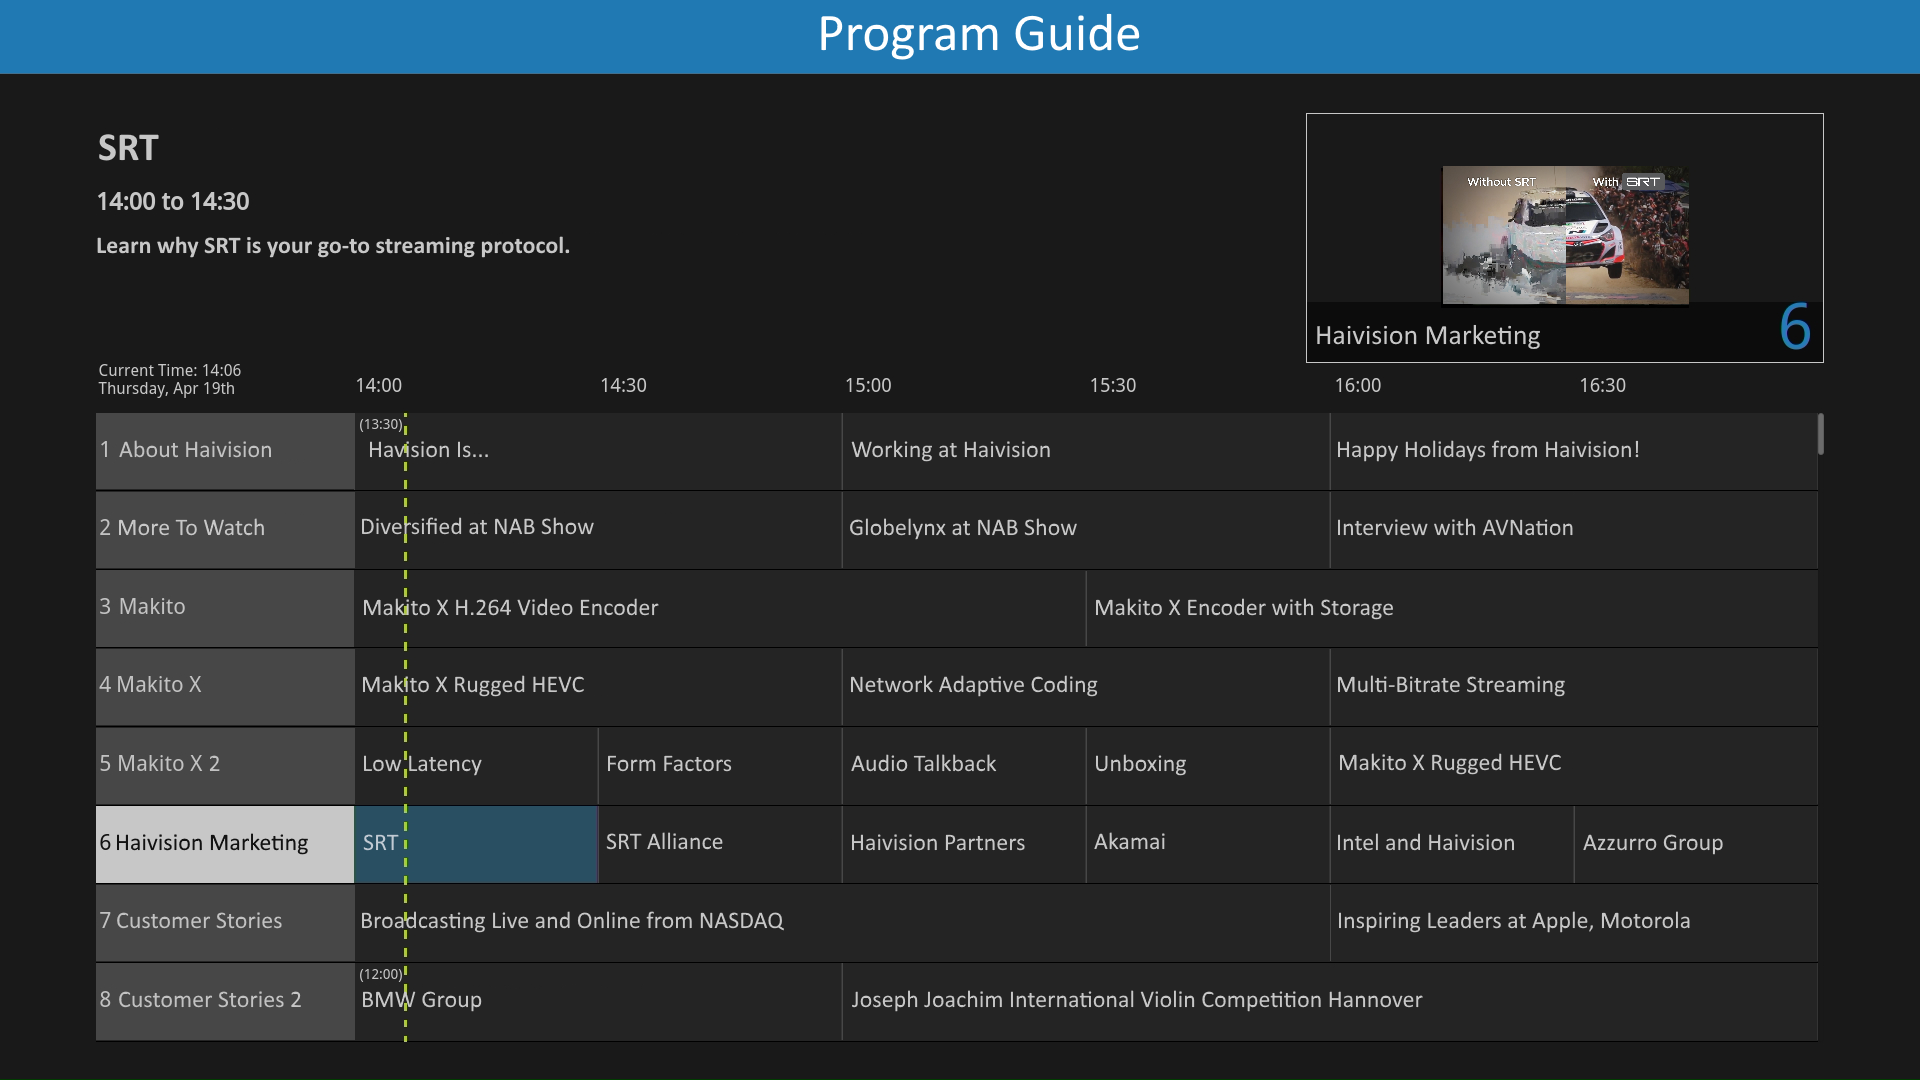Open the Makito X H.264 Video Encoder program
This screenshot has height=1080, width=1920.
[716, 607]
